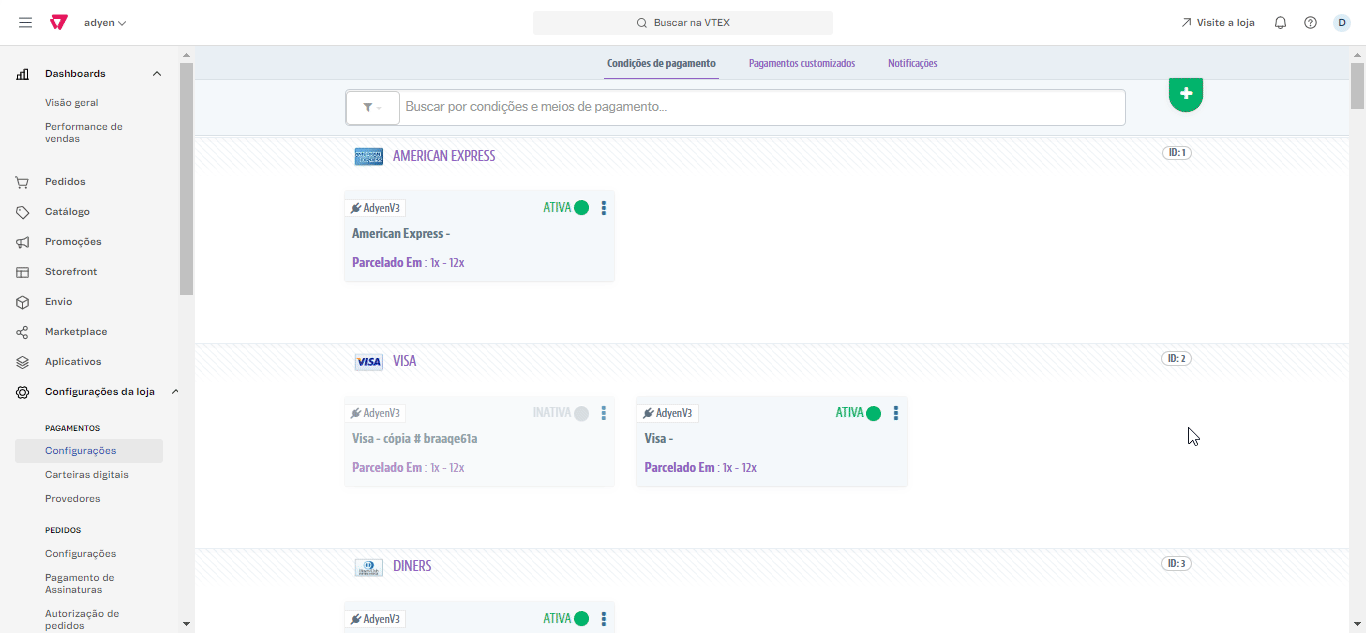Viewport: 1366px width, 633px height.
Task: Click the Aplicativos layers icon
Action: click(x=22, y=362)
